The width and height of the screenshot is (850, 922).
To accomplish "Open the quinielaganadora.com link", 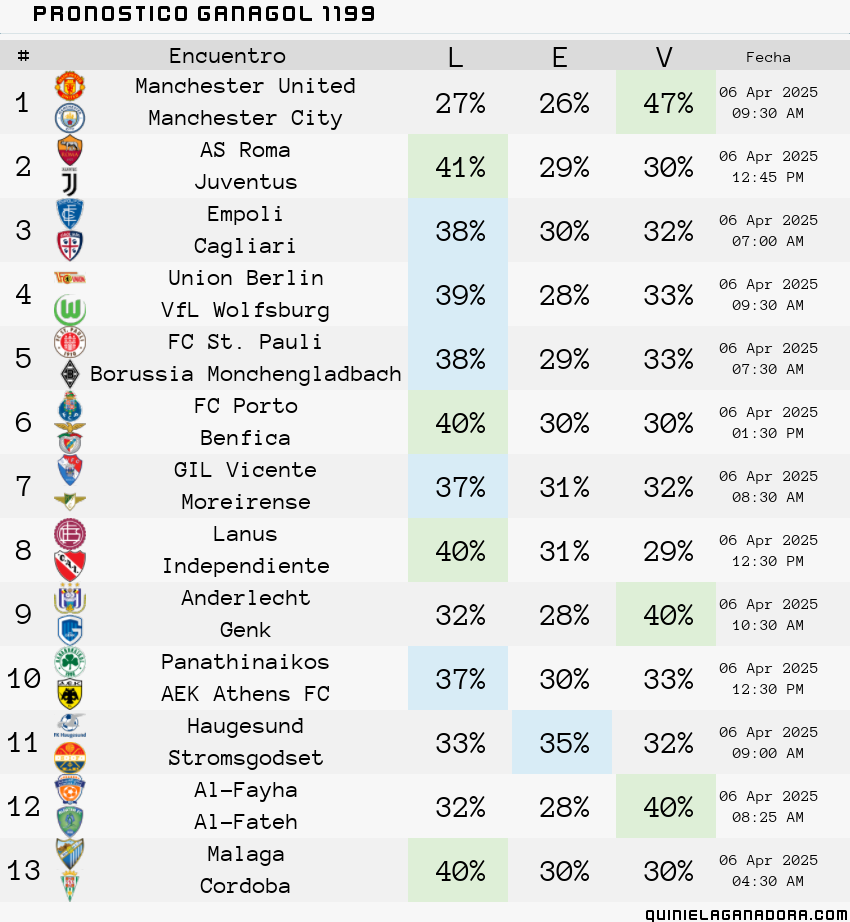I will point(747,914).
